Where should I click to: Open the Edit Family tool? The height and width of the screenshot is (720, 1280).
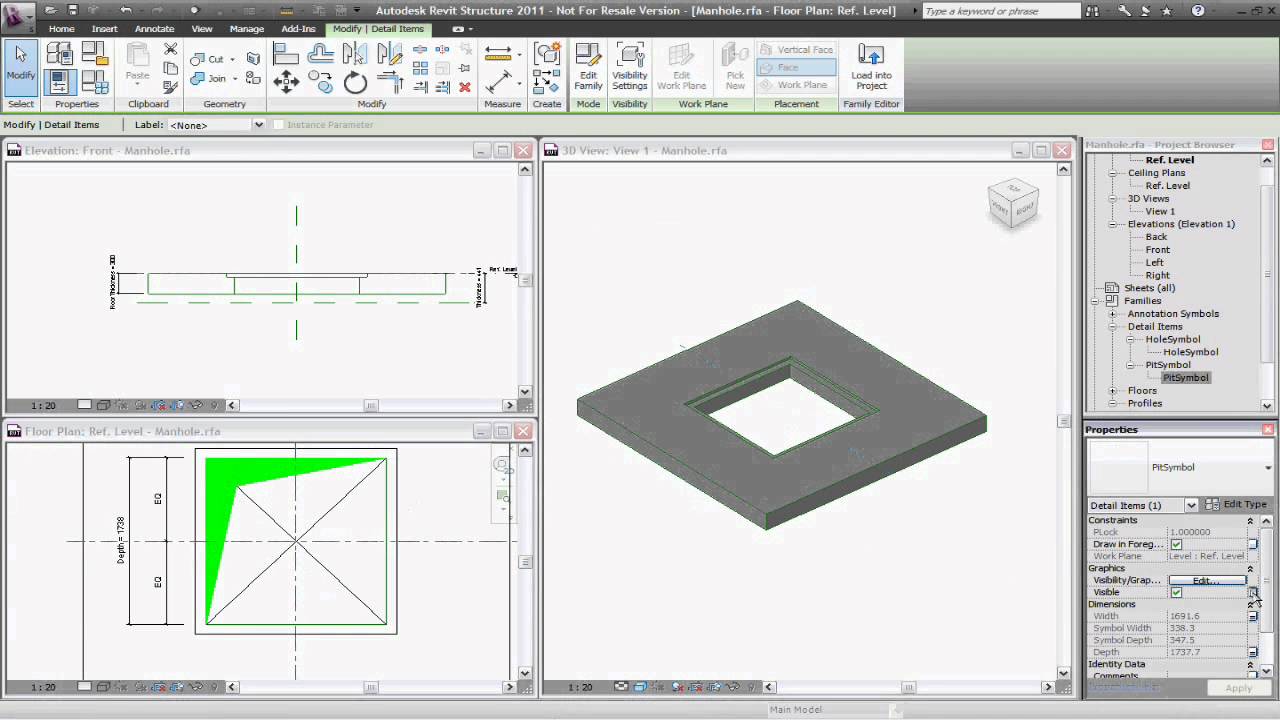tap(588, 65)
